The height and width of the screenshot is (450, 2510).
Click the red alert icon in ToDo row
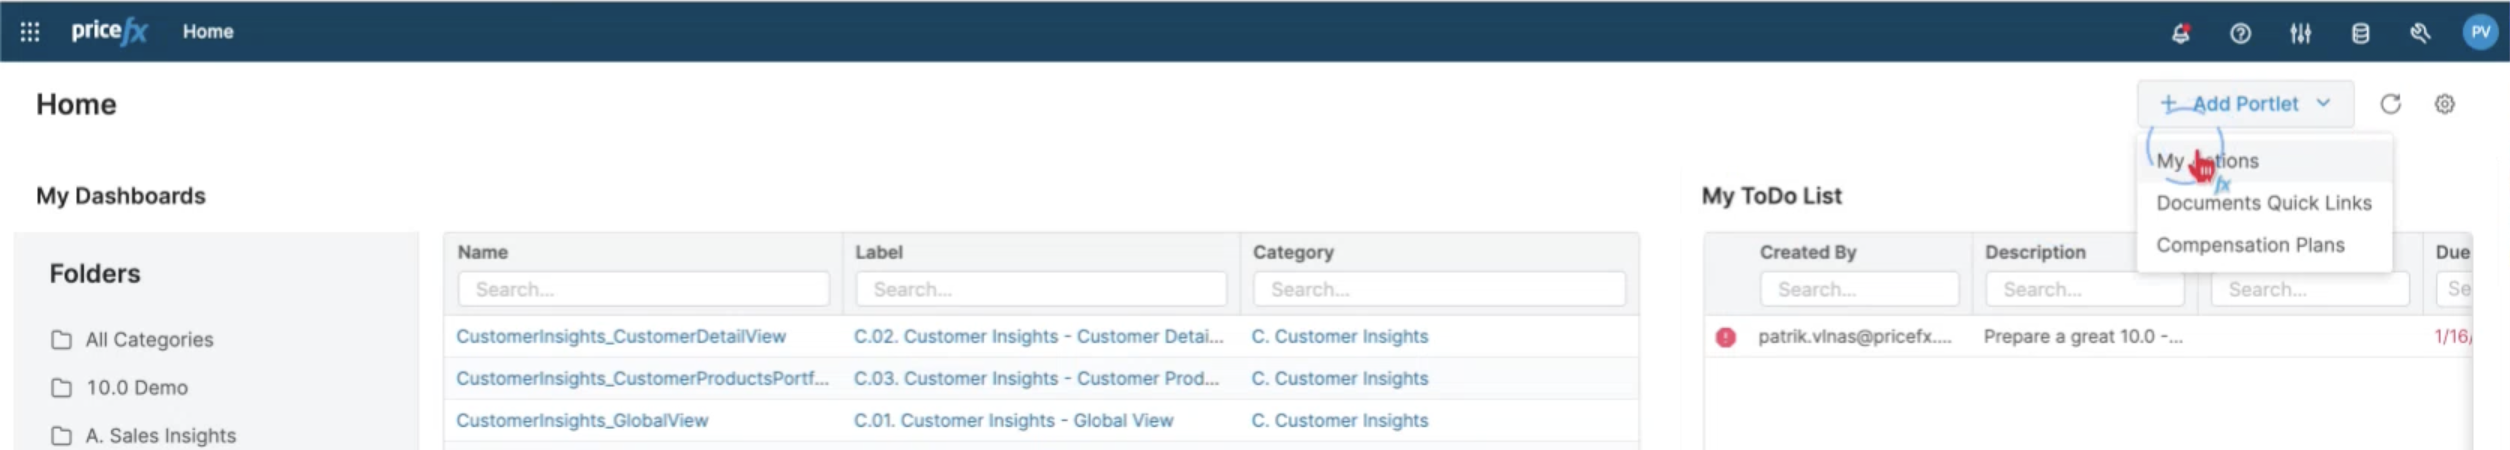tap(1726, 337)
